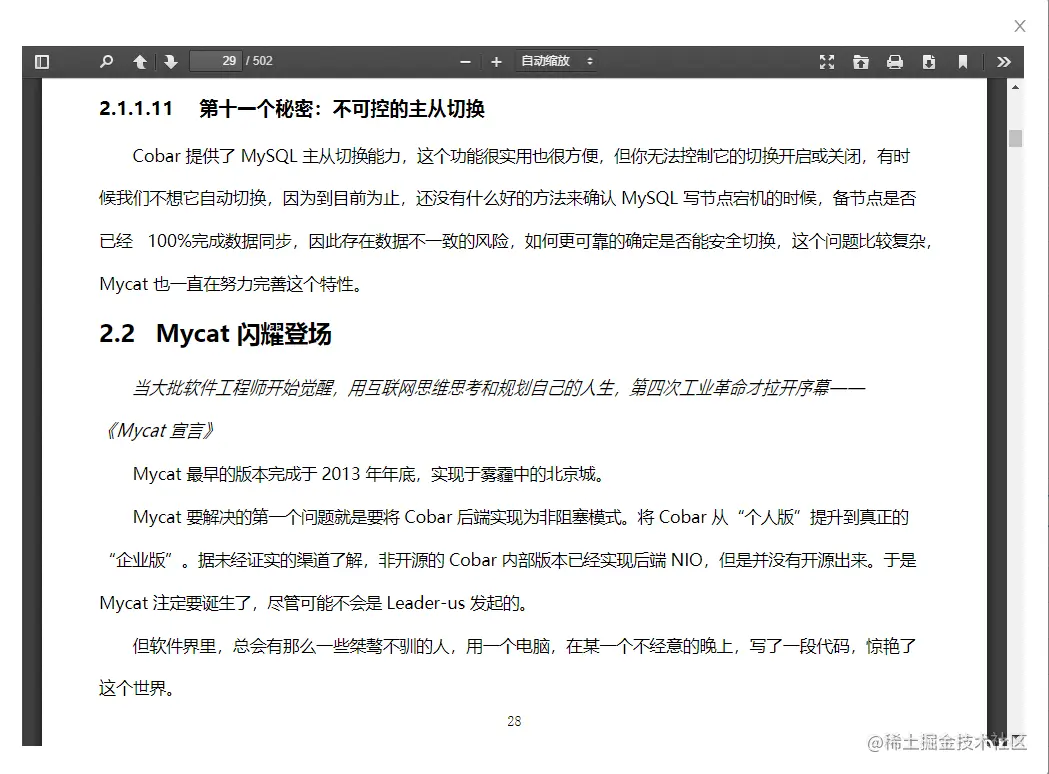Zoom in using the plus button
The image size is (1049, 774).
pos(496,61)
